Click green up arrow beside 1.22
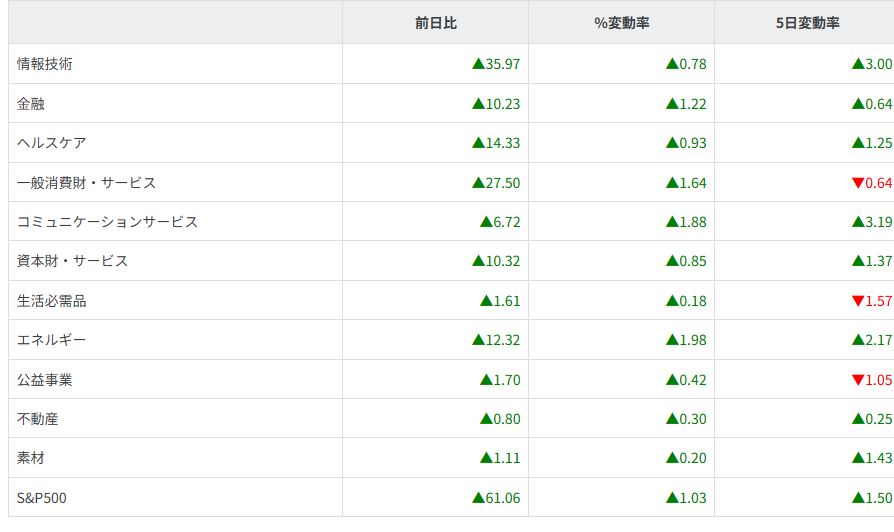This screenshot has height=532, width=894. (672, 104)
